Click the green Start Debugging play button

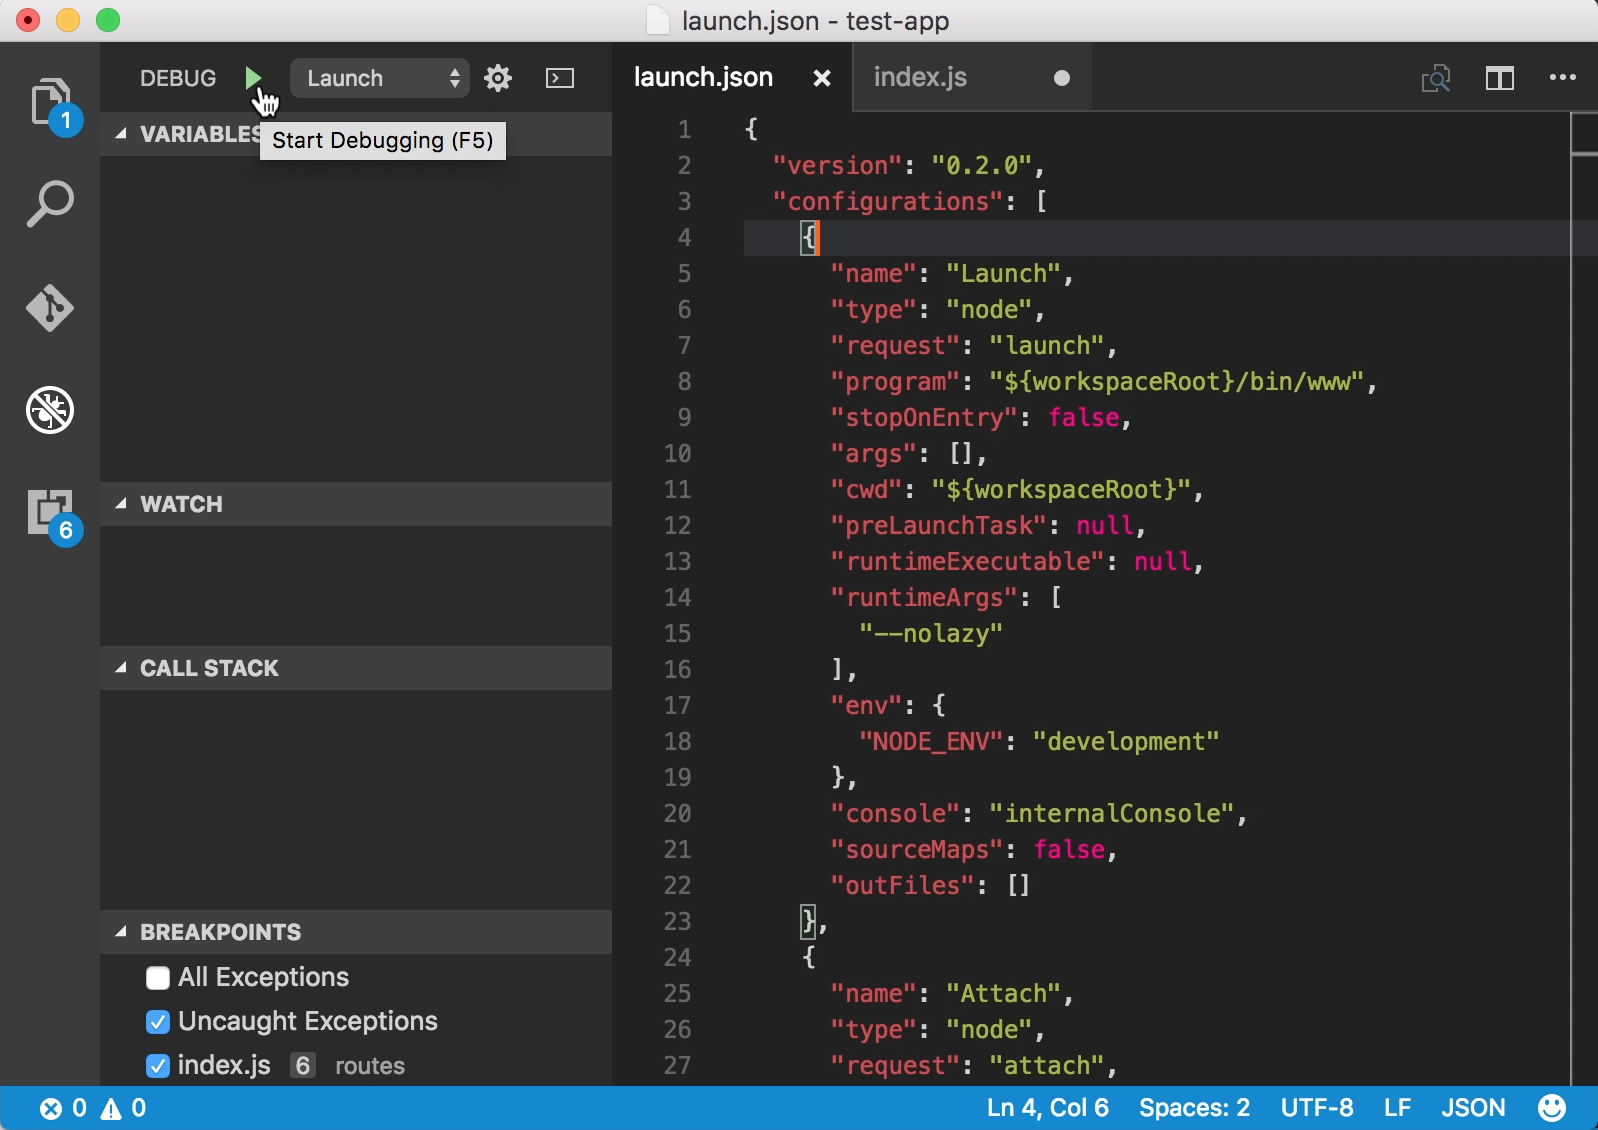click(253, 78)
